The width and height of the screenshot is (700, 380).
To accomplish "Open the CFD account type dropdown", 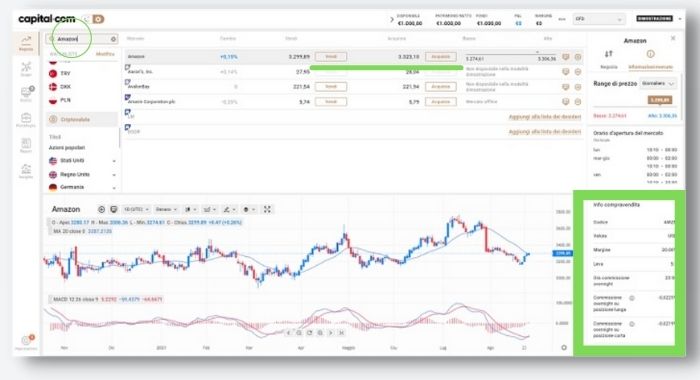I will point(599,19).
